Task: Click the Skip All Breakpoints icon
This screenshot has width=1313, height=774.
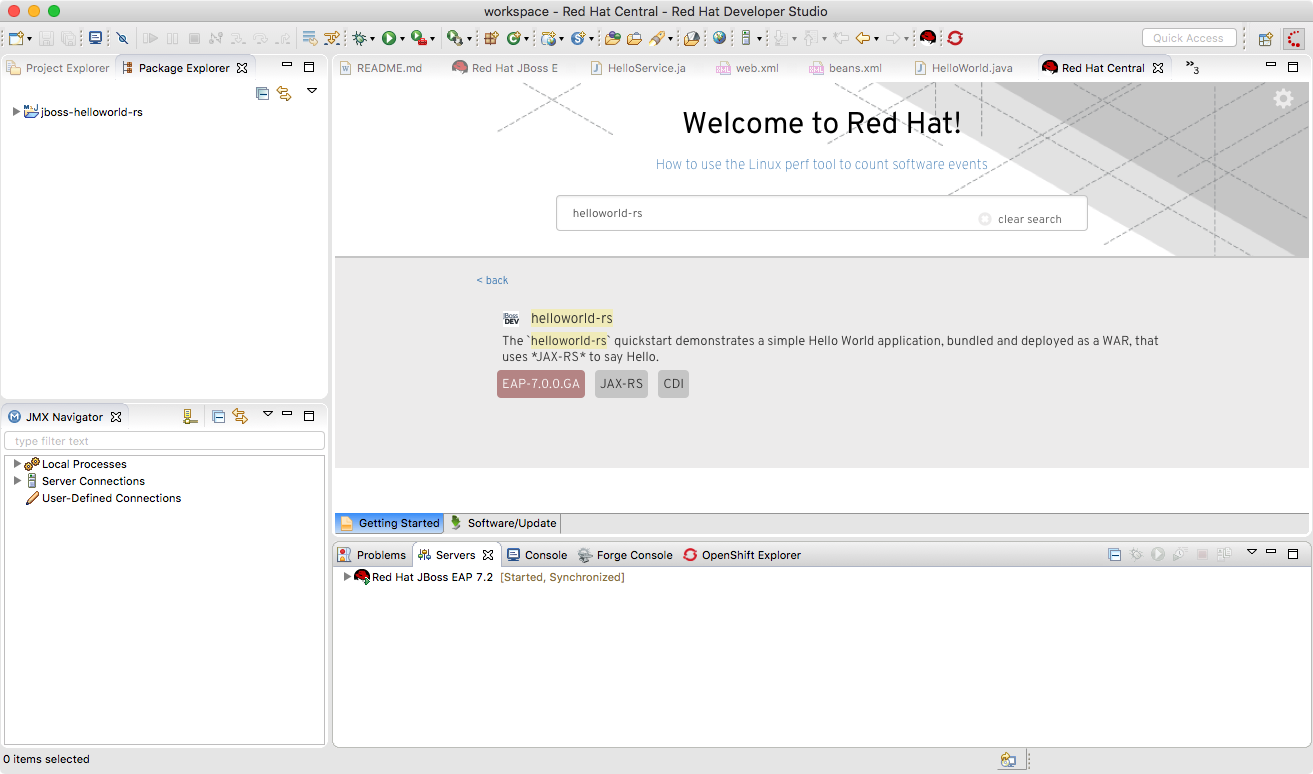Action: point(122,38)
